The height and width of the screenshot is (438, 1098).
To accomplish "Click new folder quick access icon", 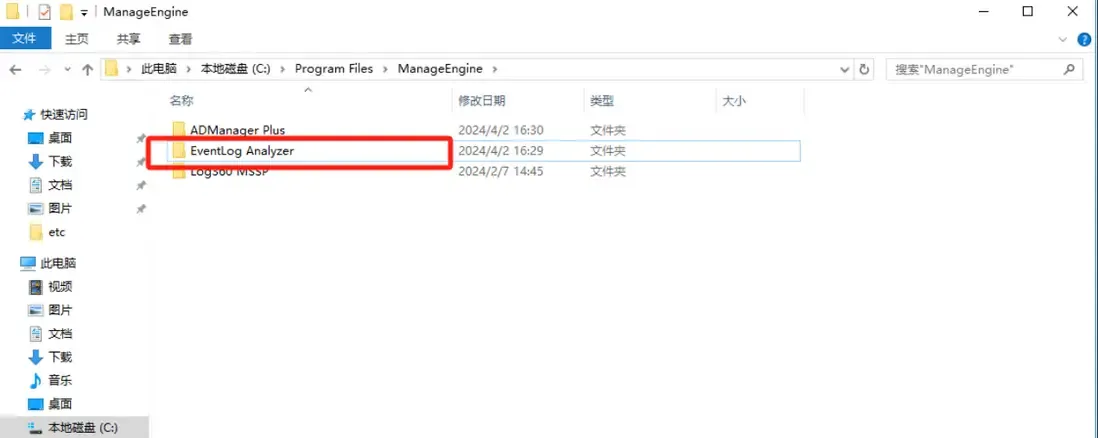I will coord(66,12).
